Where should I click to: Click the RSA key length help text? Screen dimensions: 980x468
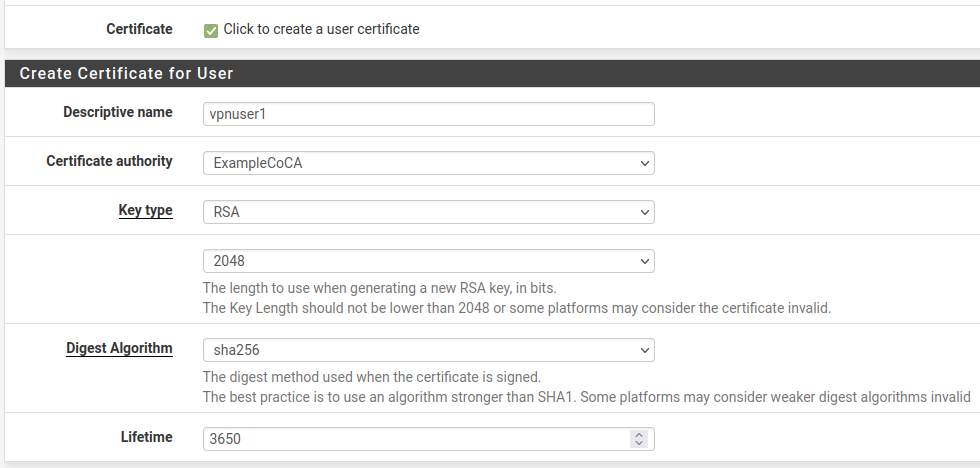coord(379,288)
